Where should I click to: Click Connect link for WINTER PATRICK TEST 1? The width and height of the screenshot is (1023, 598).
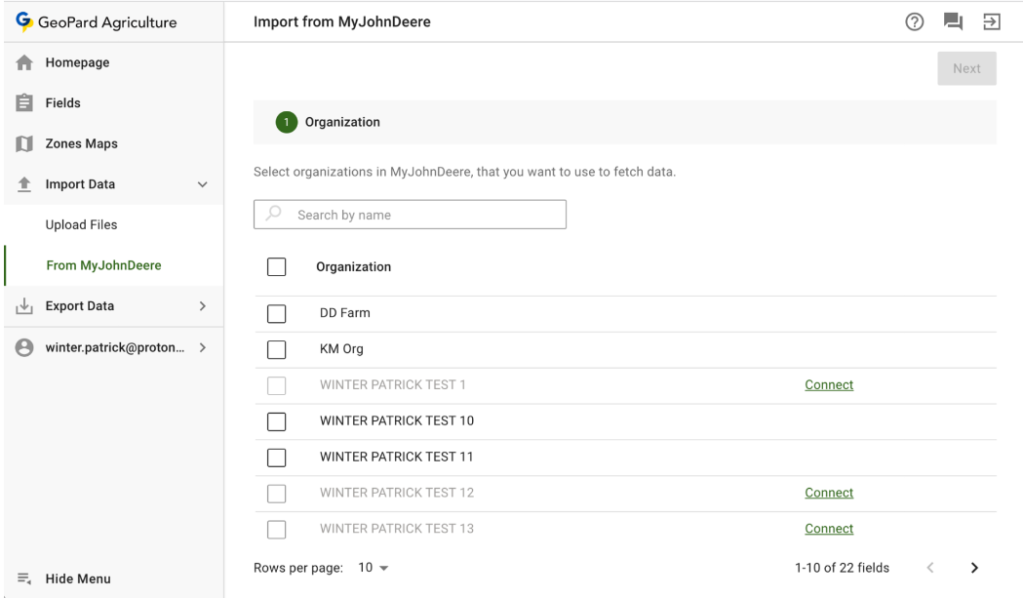tap(829, 385)
